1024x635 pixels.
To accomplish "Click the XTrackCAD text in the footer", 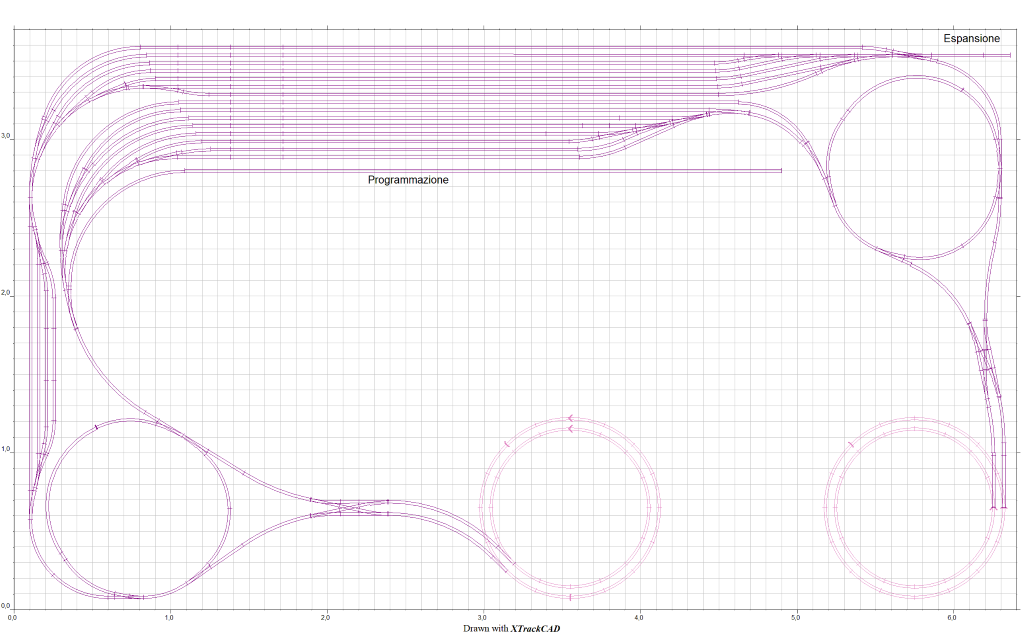I will coord(535,628).
